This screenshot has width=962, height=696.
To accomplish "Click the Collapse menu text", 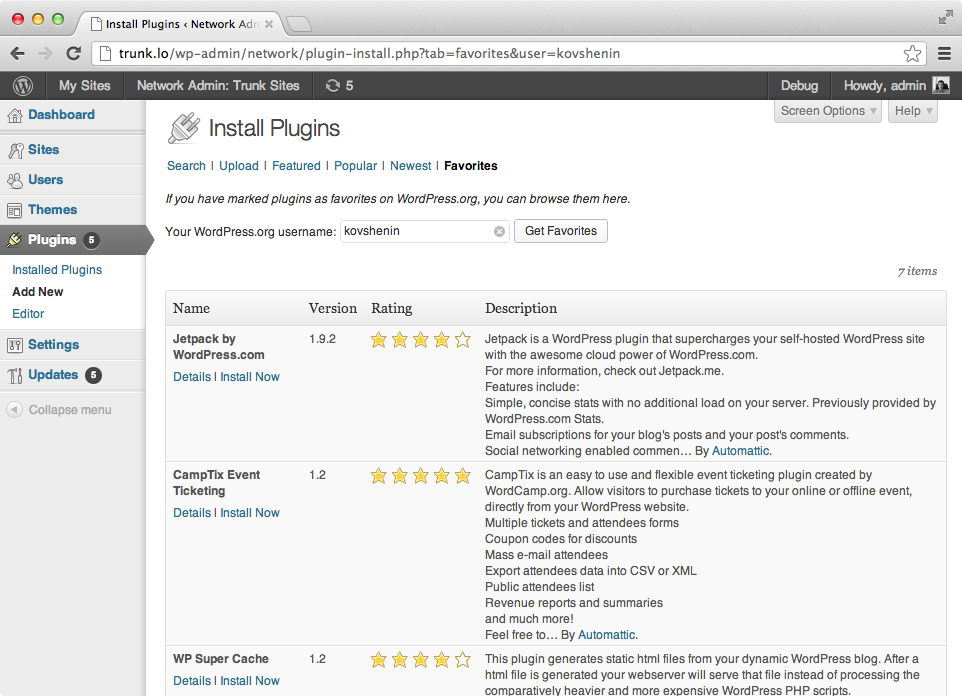I will coord(70,410).
